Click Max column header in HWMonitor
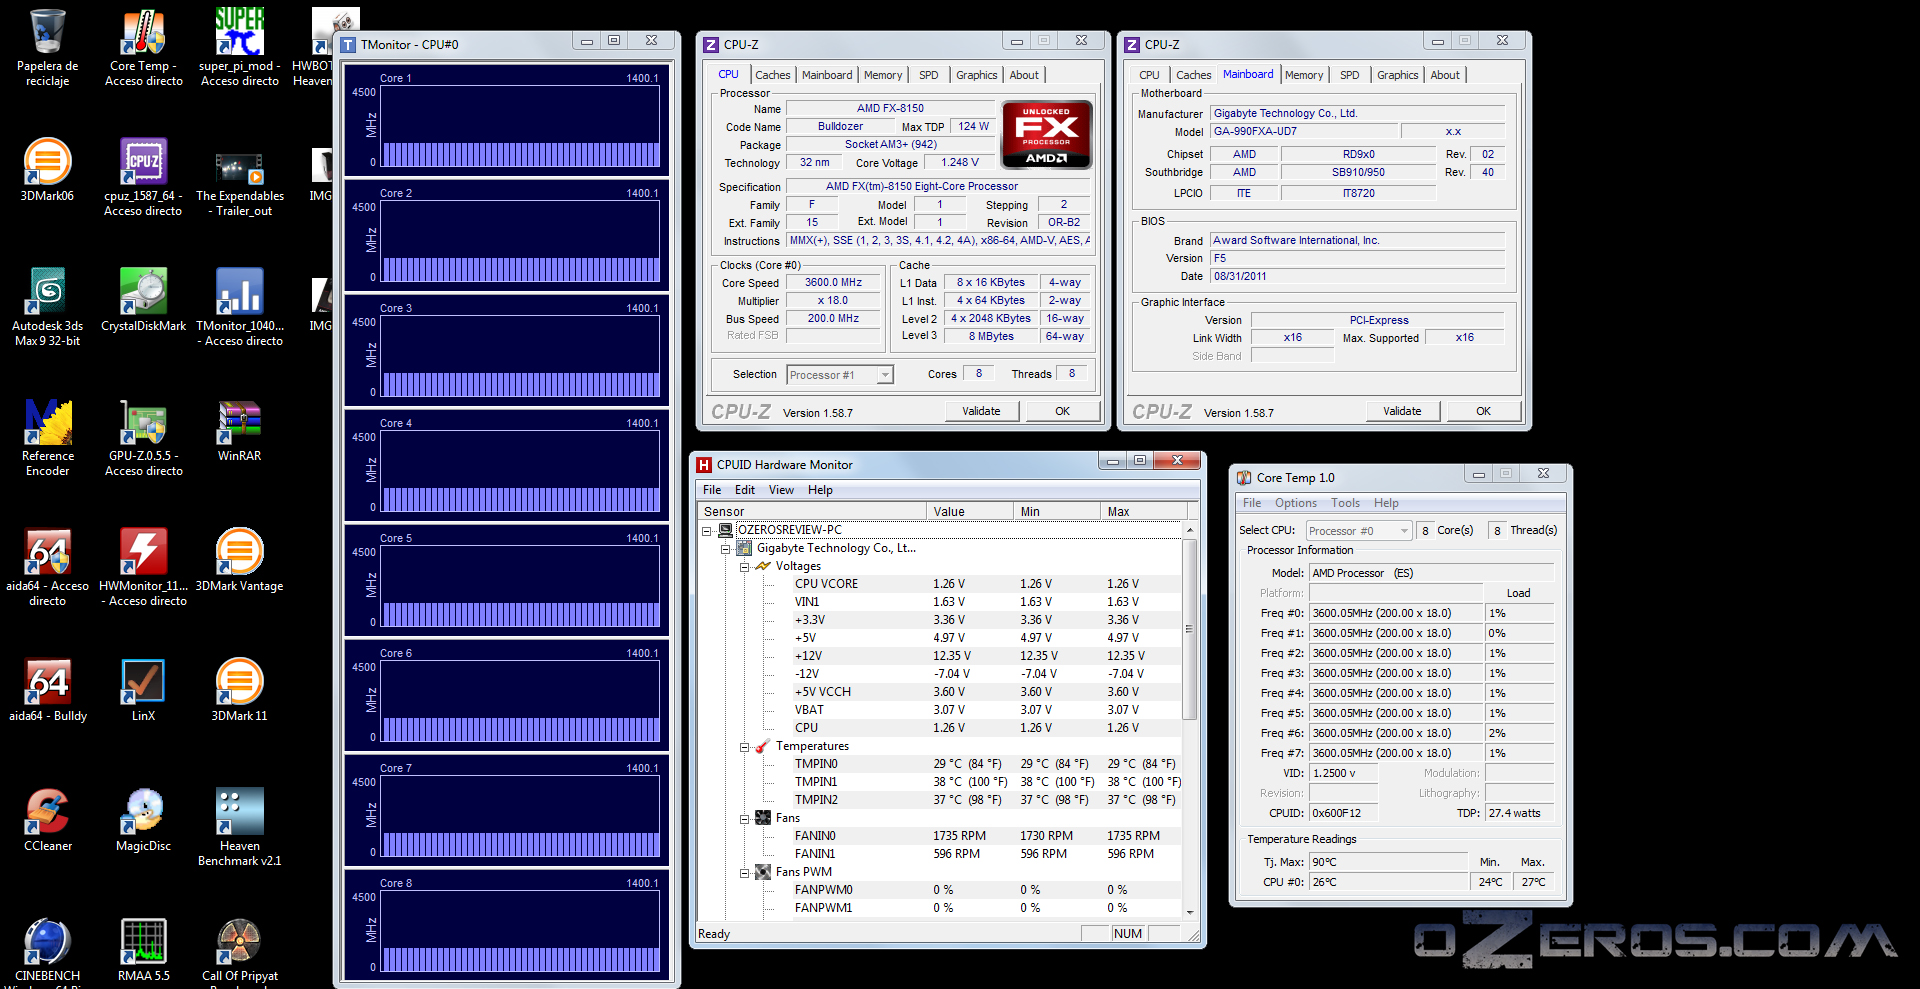Screen dimensions: 1920x989 tap(1142, 512)
